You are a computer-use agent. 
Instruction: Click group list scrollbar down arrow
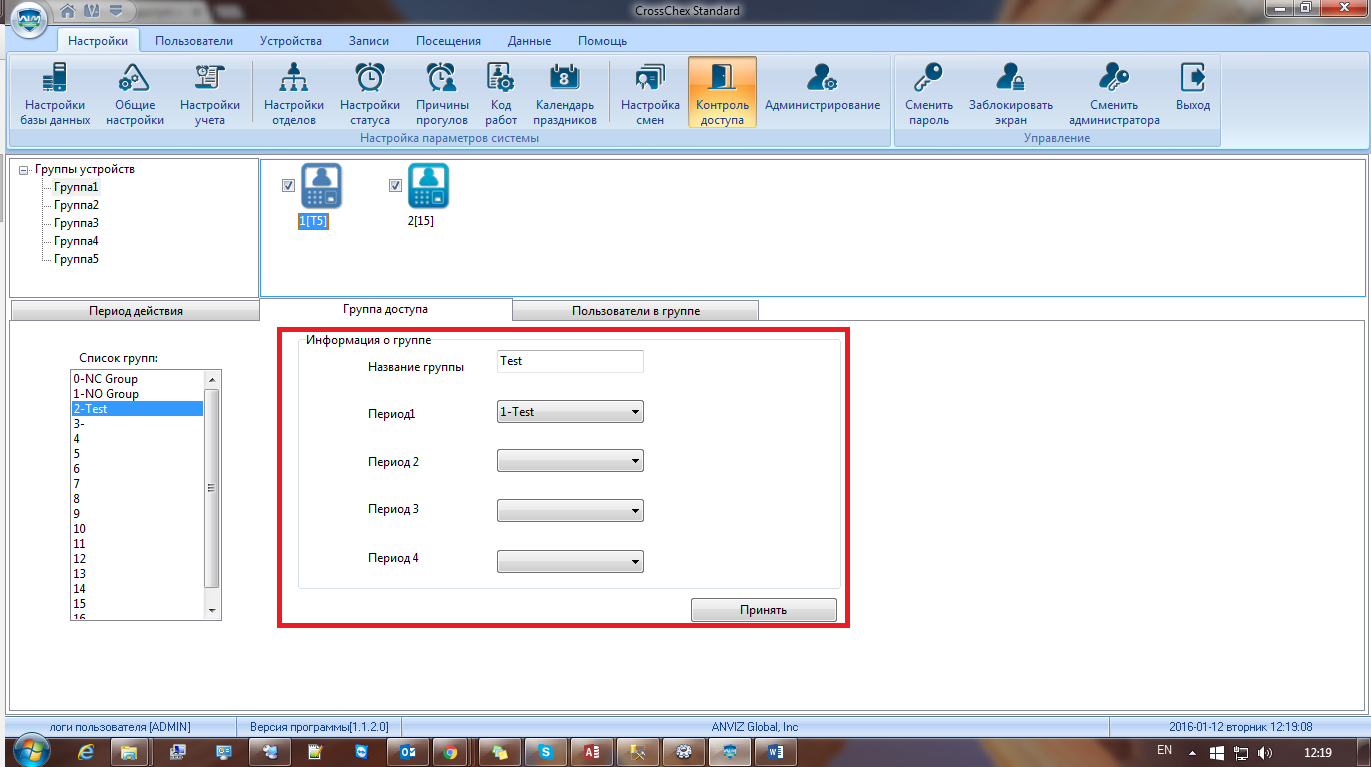[211, 610]
